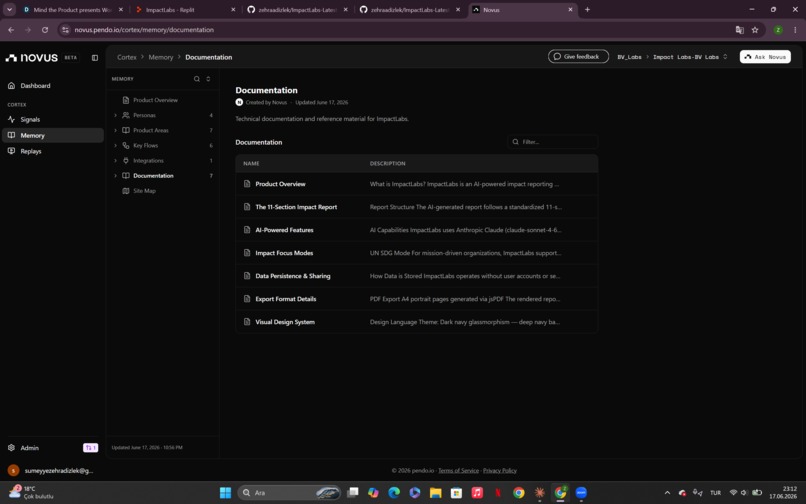
Task: Click the Novus logo
Action: coord(32,58)
